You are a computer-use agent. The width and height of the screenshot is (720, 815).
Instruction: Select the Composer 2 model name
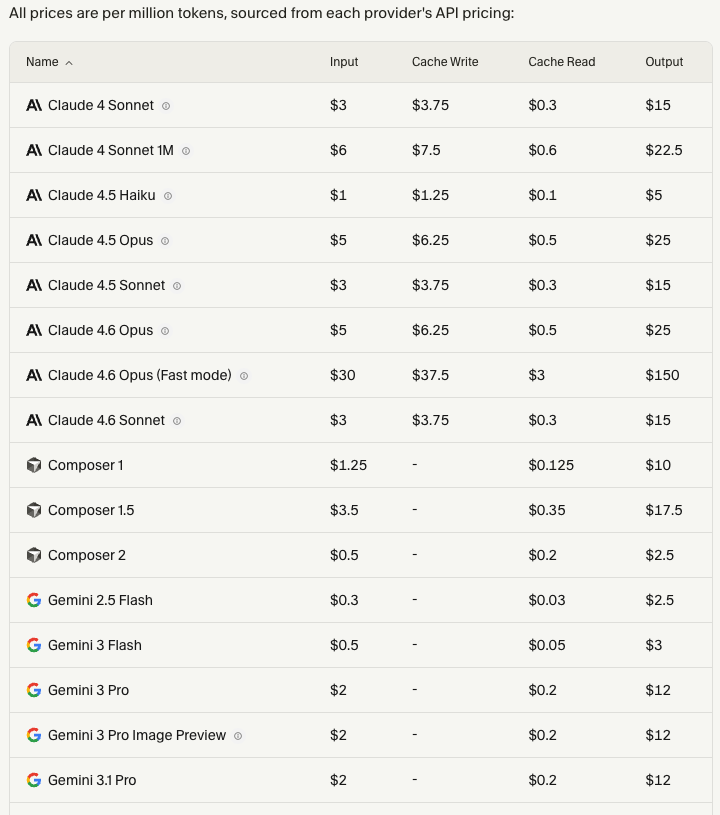(x=87, y=555)
